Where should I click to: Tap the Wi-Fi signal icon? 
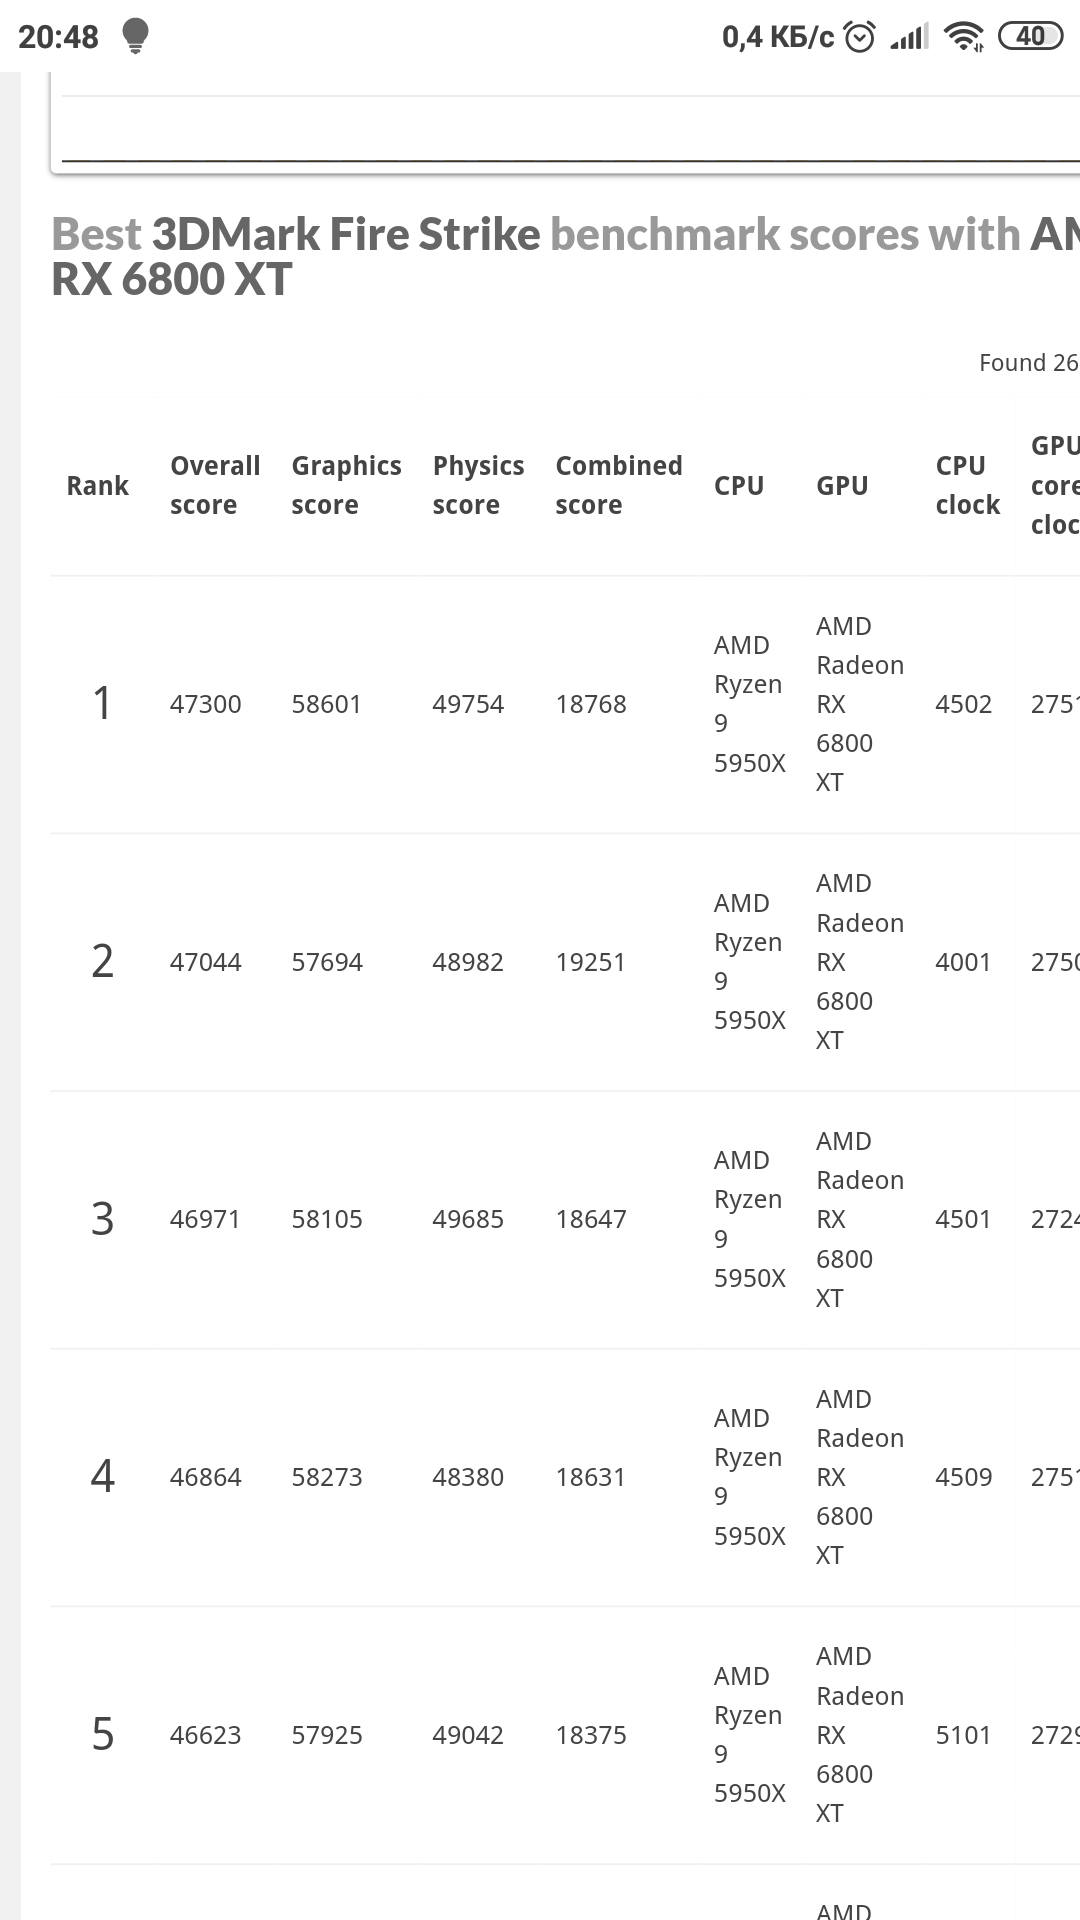964,37
